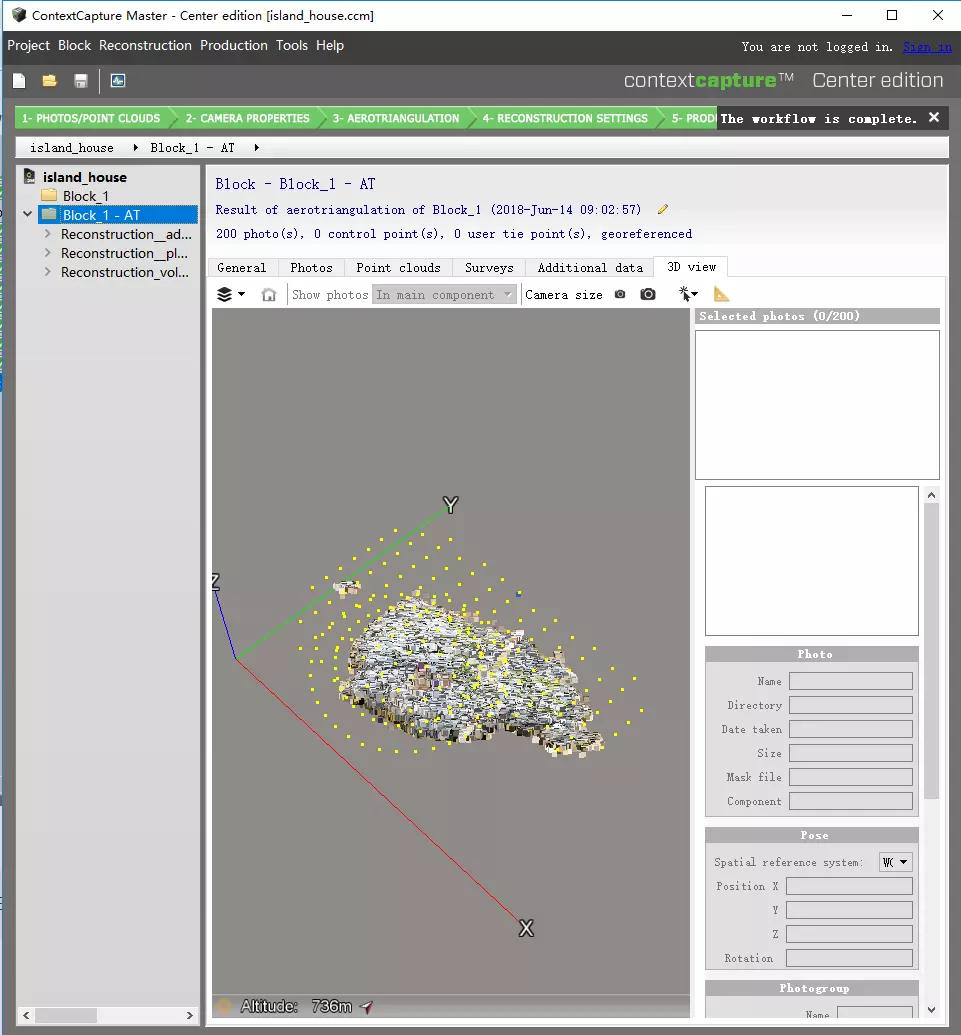Switch to the Point clouds tab
Image resolution: width=961 pixels, height=1035 pixels.
398,267
